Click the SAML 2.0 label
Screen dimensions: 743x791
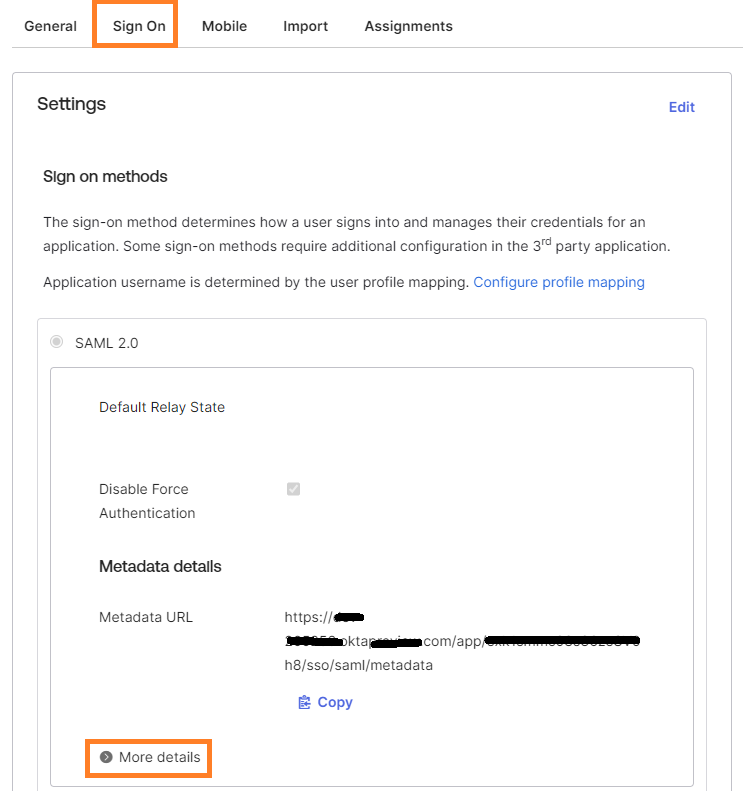coord(106,343)
